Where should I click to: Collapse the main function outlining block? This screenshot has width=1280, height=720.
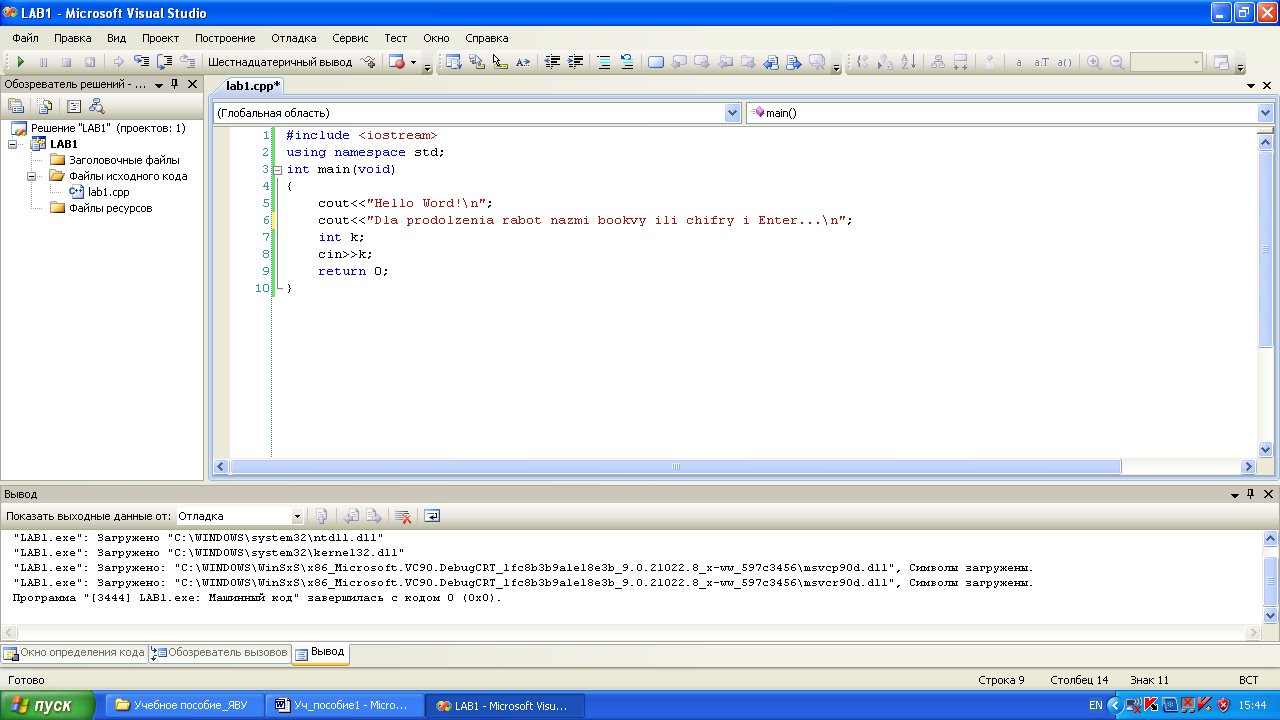tap(277, 169)
